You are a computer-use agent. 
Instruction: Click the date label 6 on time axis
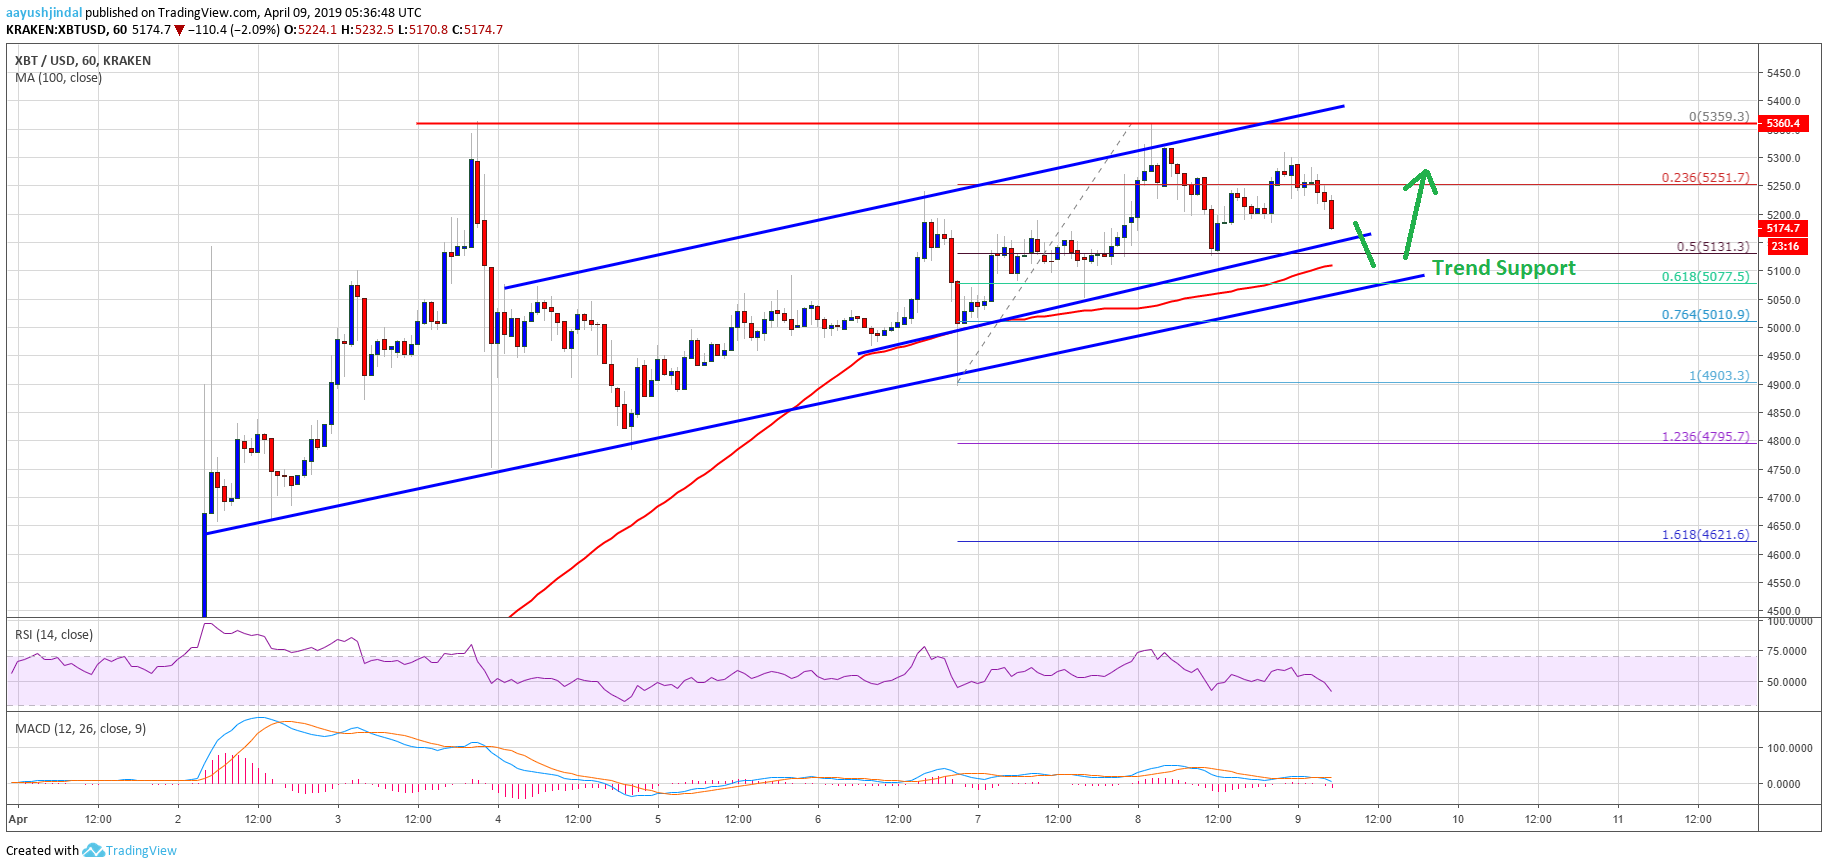(818, 819)
